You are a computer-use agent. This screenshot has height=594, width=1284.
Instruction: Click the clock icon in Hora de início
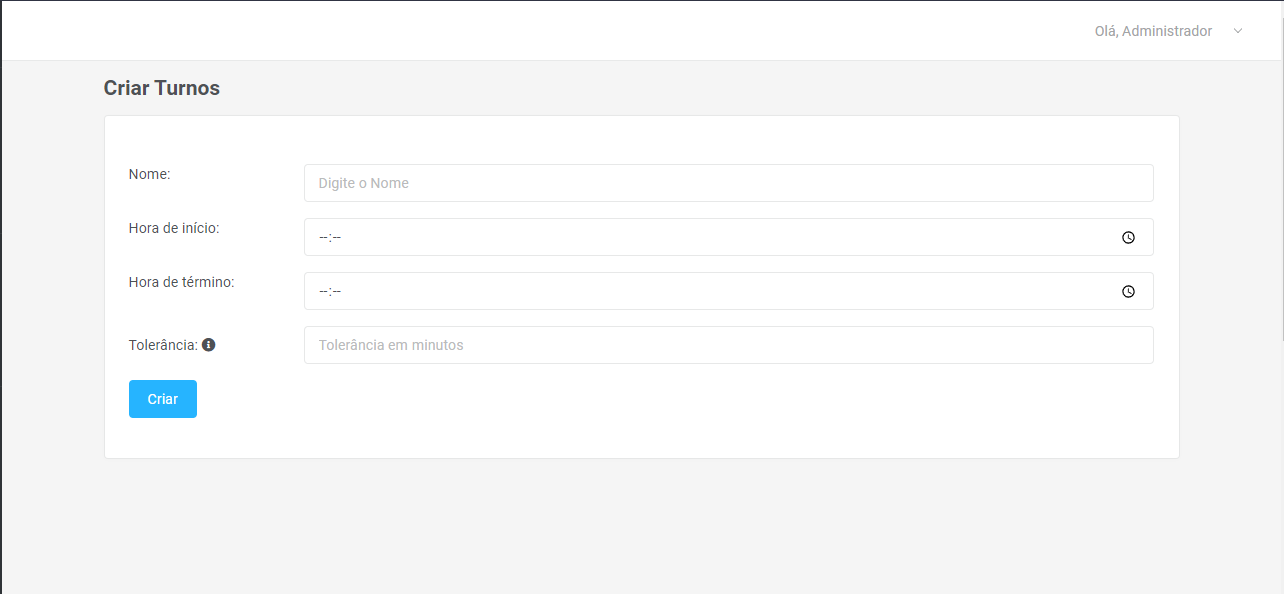(x=1128, y=238)
